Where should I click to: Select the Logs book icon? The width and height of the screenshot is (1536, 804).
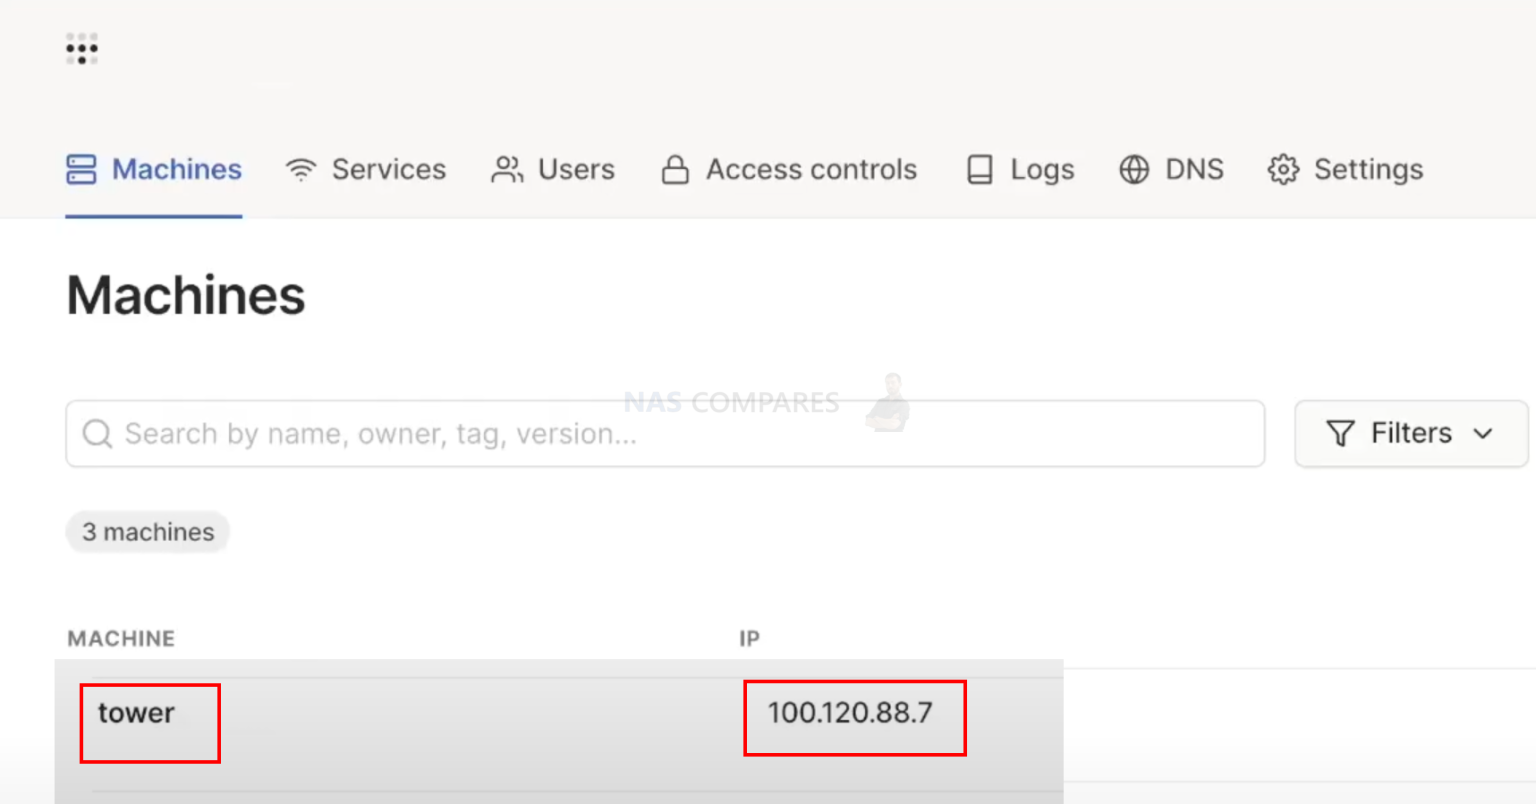[979, 169]
